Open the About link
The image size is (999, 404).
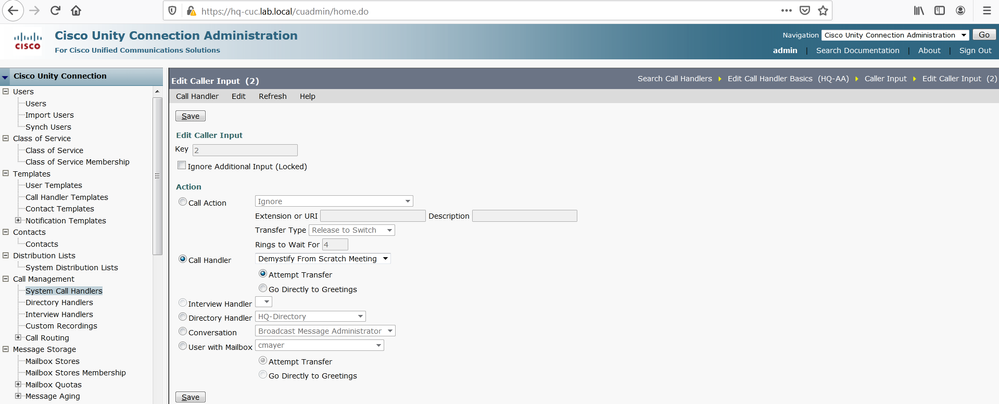coord(929,50)
